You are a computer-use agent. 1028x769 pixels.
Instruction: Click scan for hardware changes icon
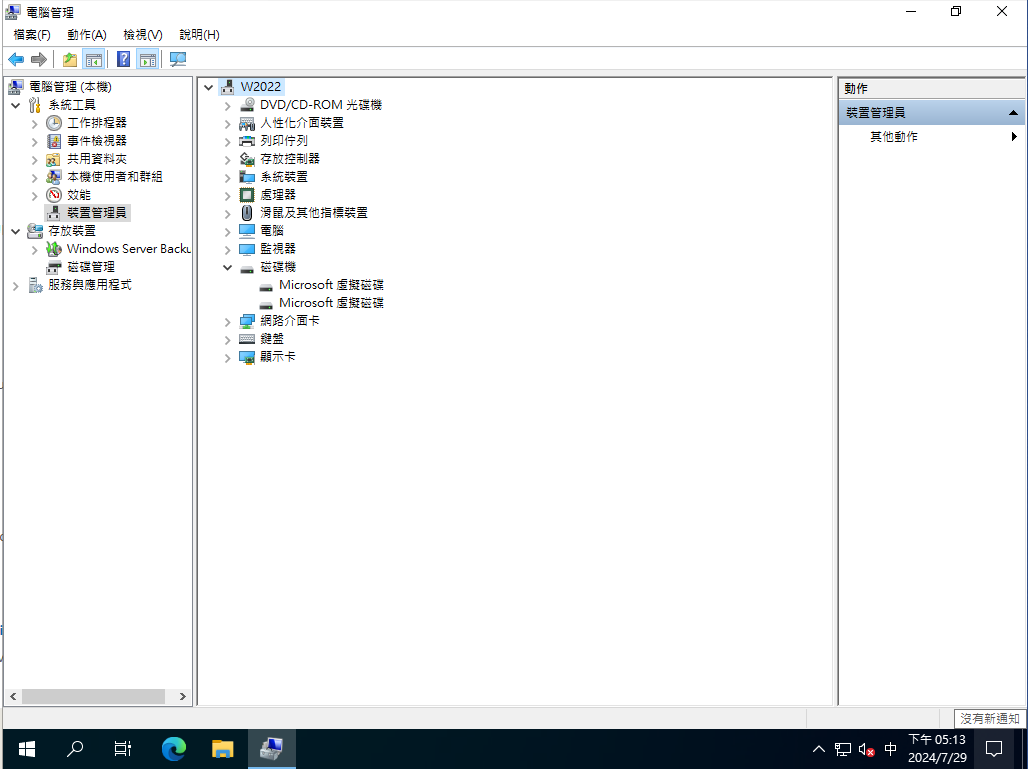pos(178,60)
